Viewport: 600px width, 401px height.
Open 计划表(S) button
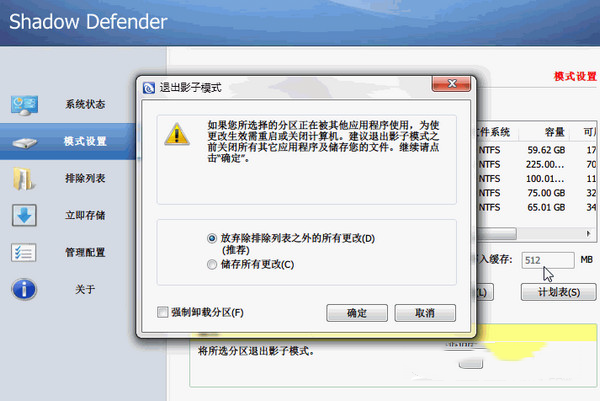click(558, 292)
